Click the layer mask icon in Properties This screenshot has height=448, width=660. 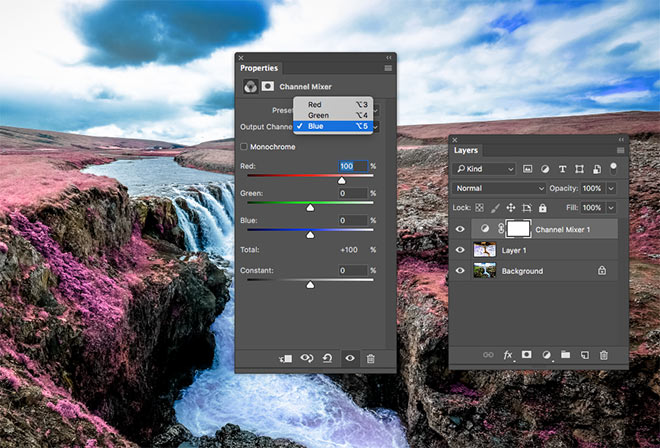[267, 86]
